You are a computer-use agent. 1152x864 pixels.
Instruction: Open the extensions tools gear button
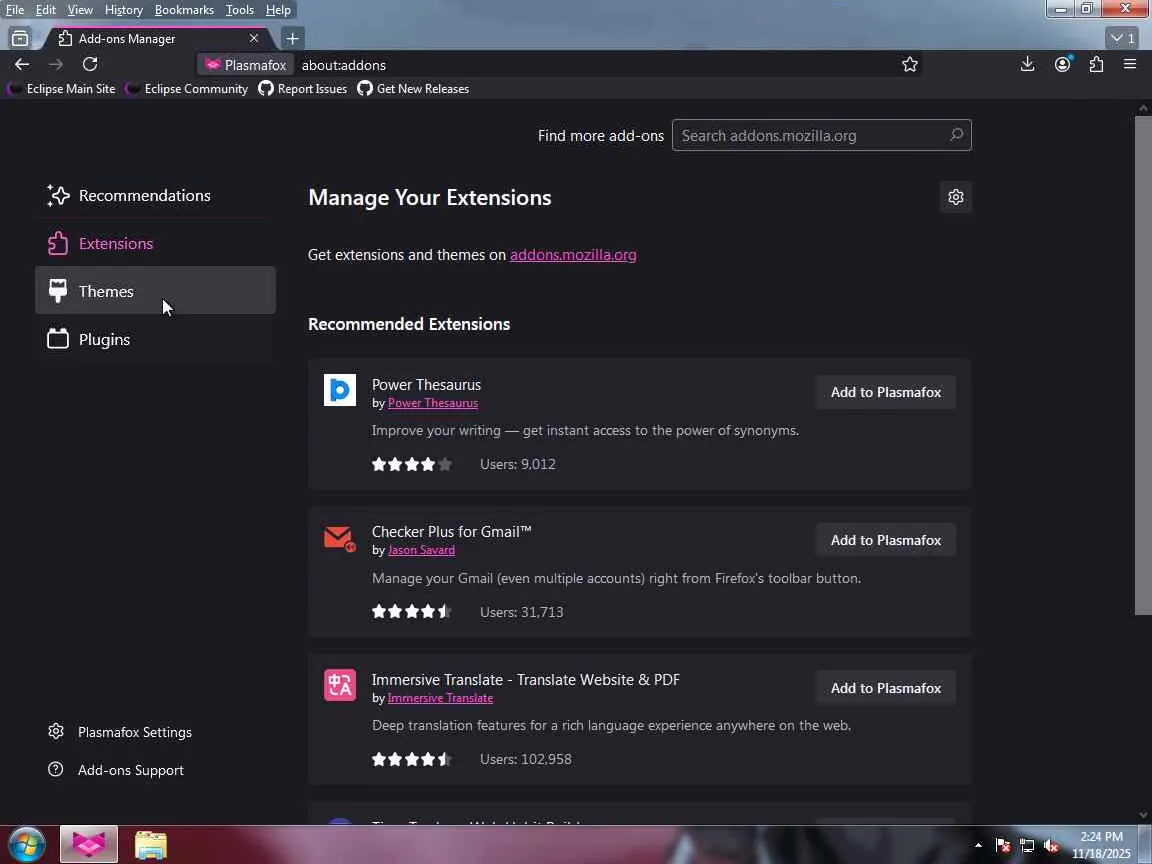pos(956,197)
